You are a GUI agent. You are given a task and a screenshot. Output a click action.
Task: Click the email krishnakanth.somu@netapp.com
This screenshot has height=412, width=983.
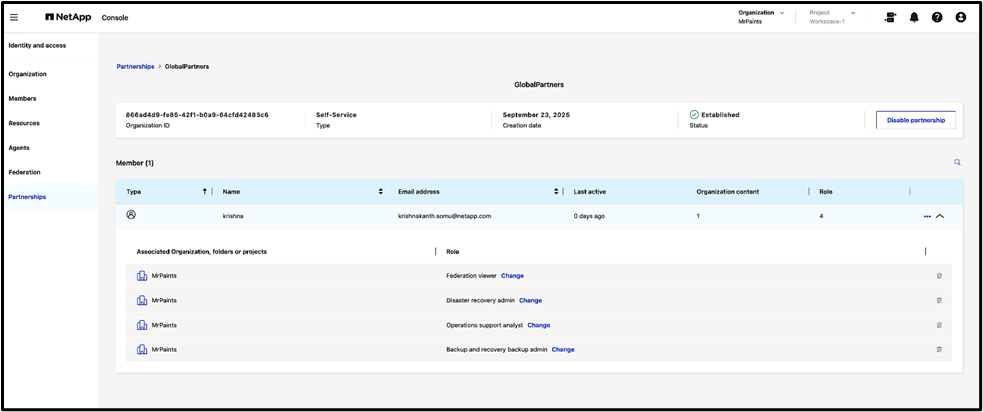click(444, 216)
